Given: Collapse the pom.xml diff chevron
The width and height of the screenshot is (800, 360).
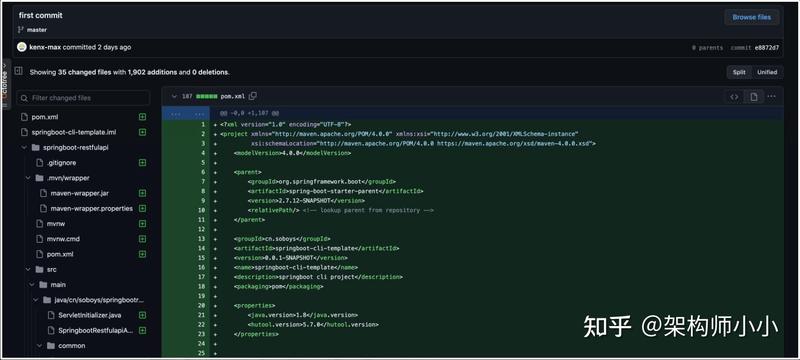Looking at the screenshot, I should click(174, 96).
